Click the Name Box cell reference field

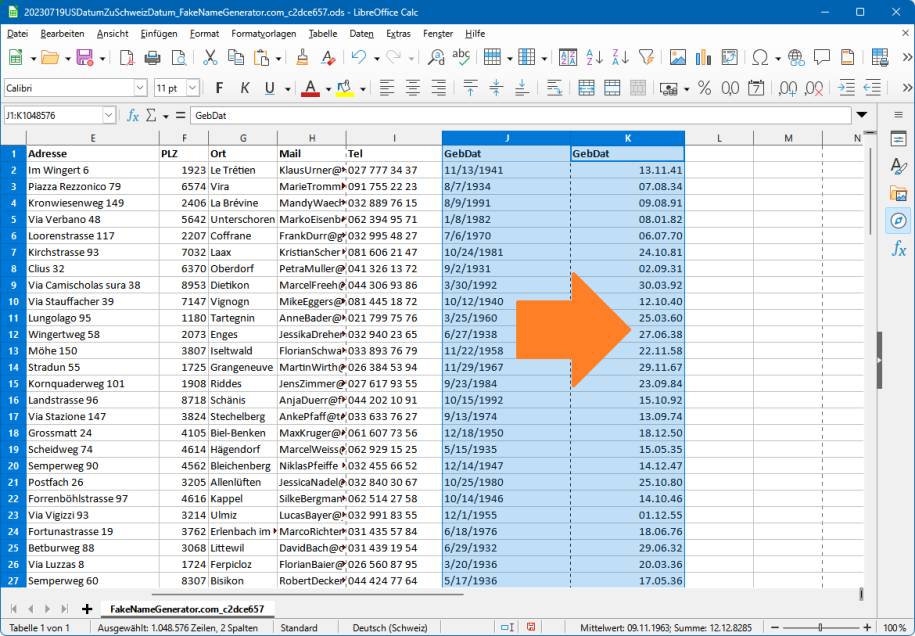[55, 115]
